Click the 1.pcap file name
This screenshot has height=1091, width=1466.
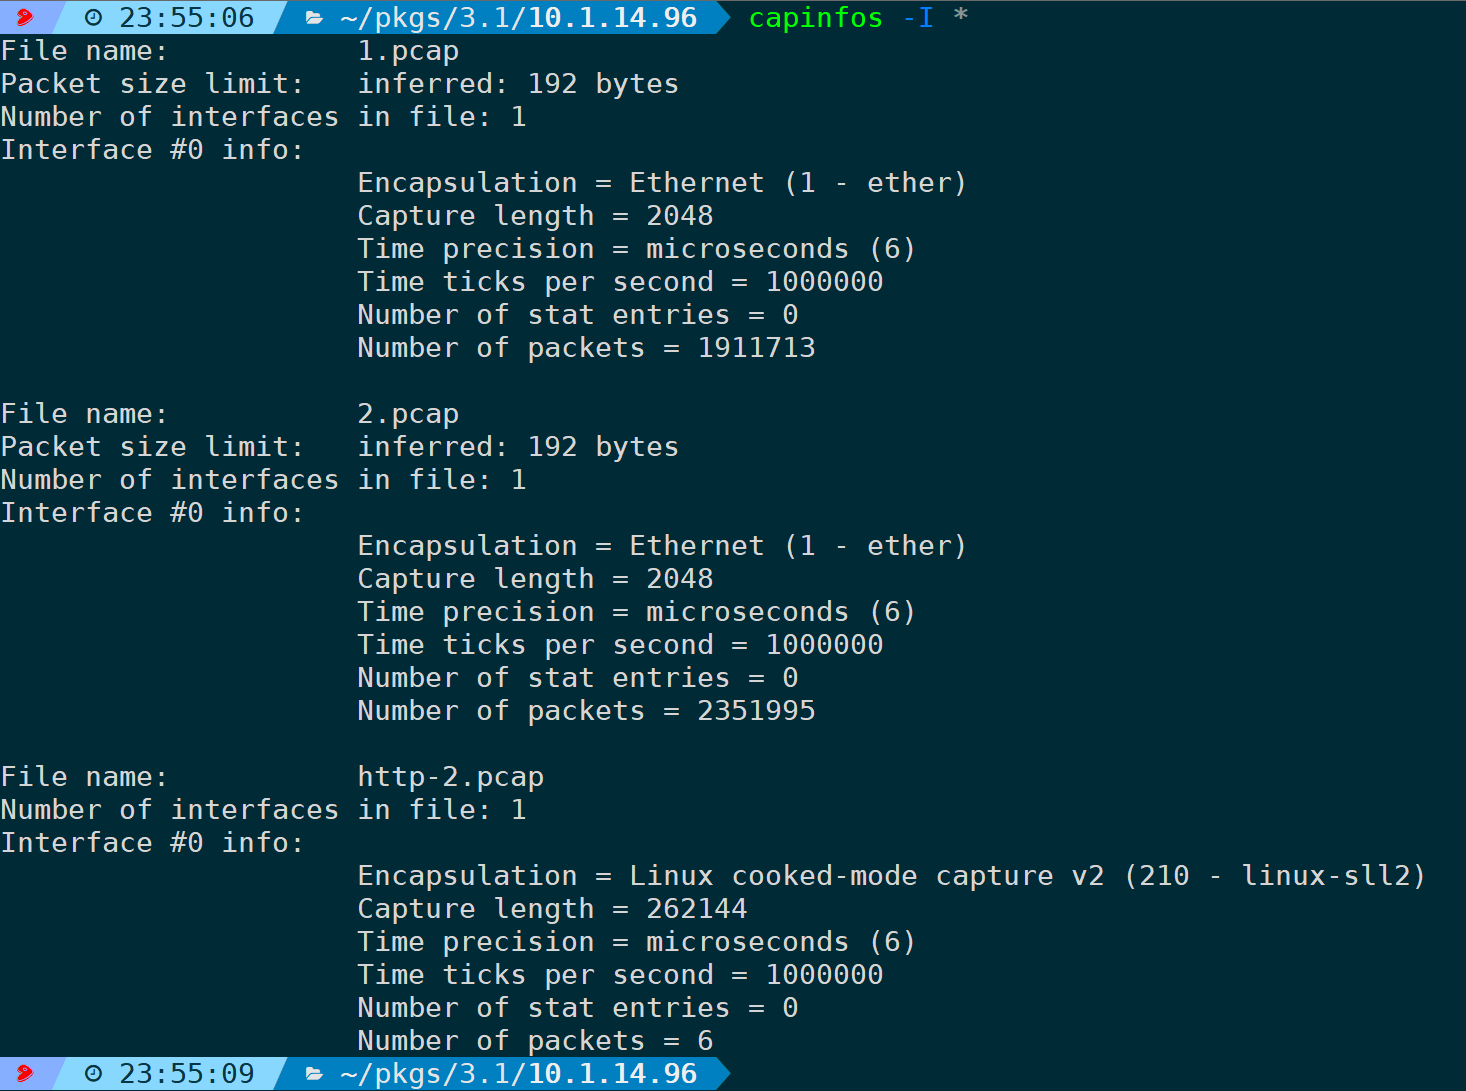tap(408, 51)
